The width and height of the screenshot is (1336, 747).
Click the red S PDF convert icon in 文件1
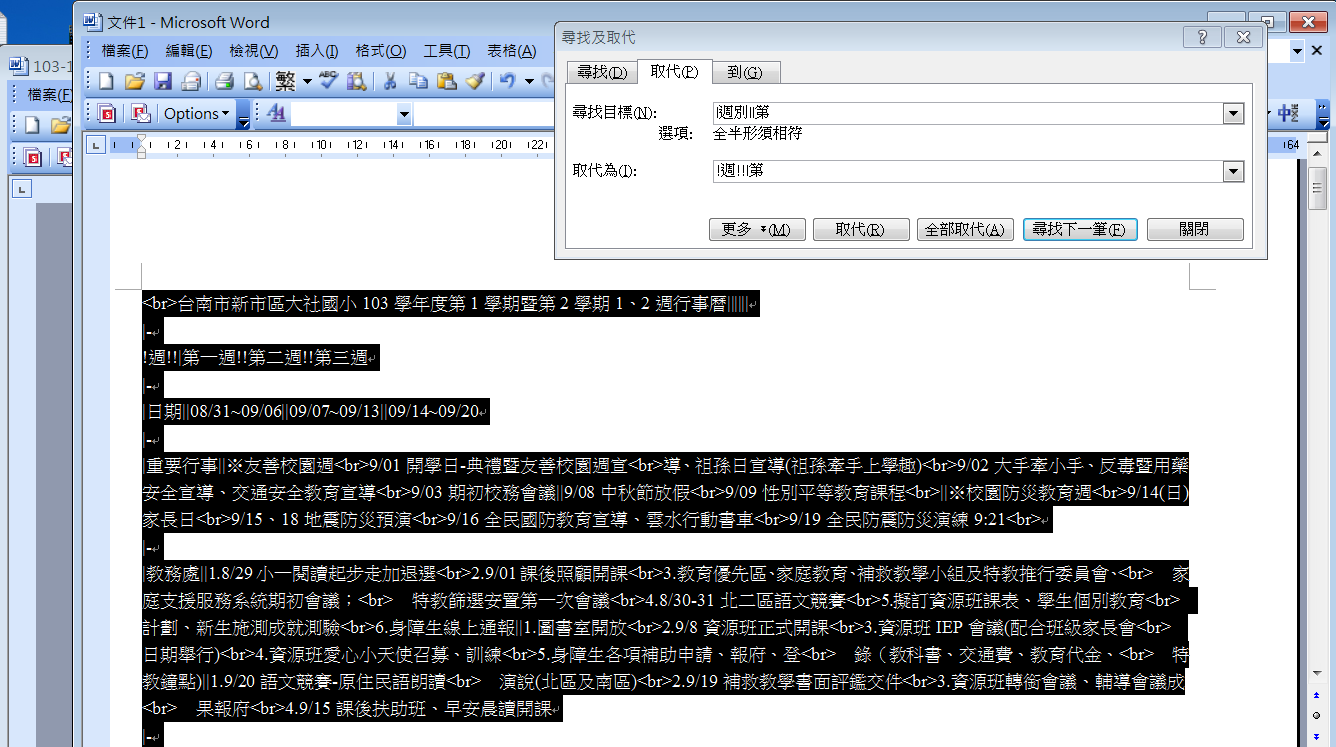[x=107, y=114]
